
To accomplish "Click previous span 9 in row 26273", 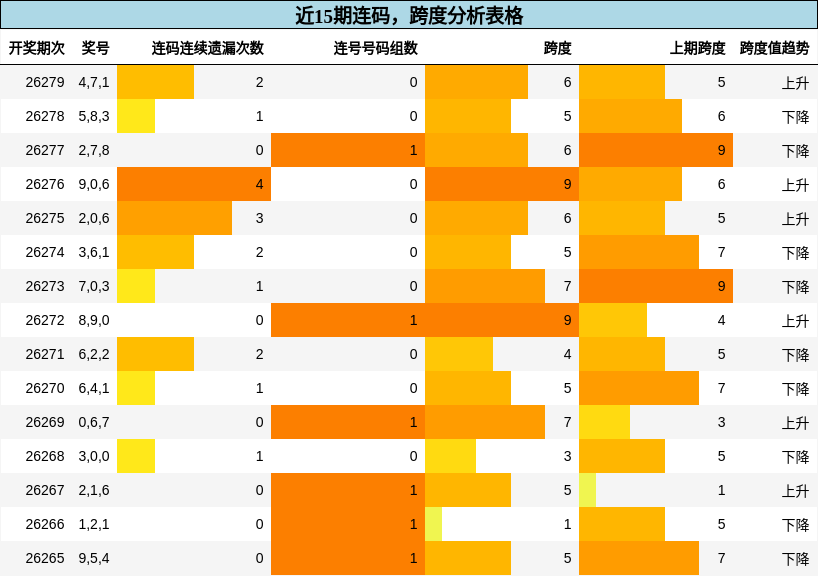I will (721, 286).
